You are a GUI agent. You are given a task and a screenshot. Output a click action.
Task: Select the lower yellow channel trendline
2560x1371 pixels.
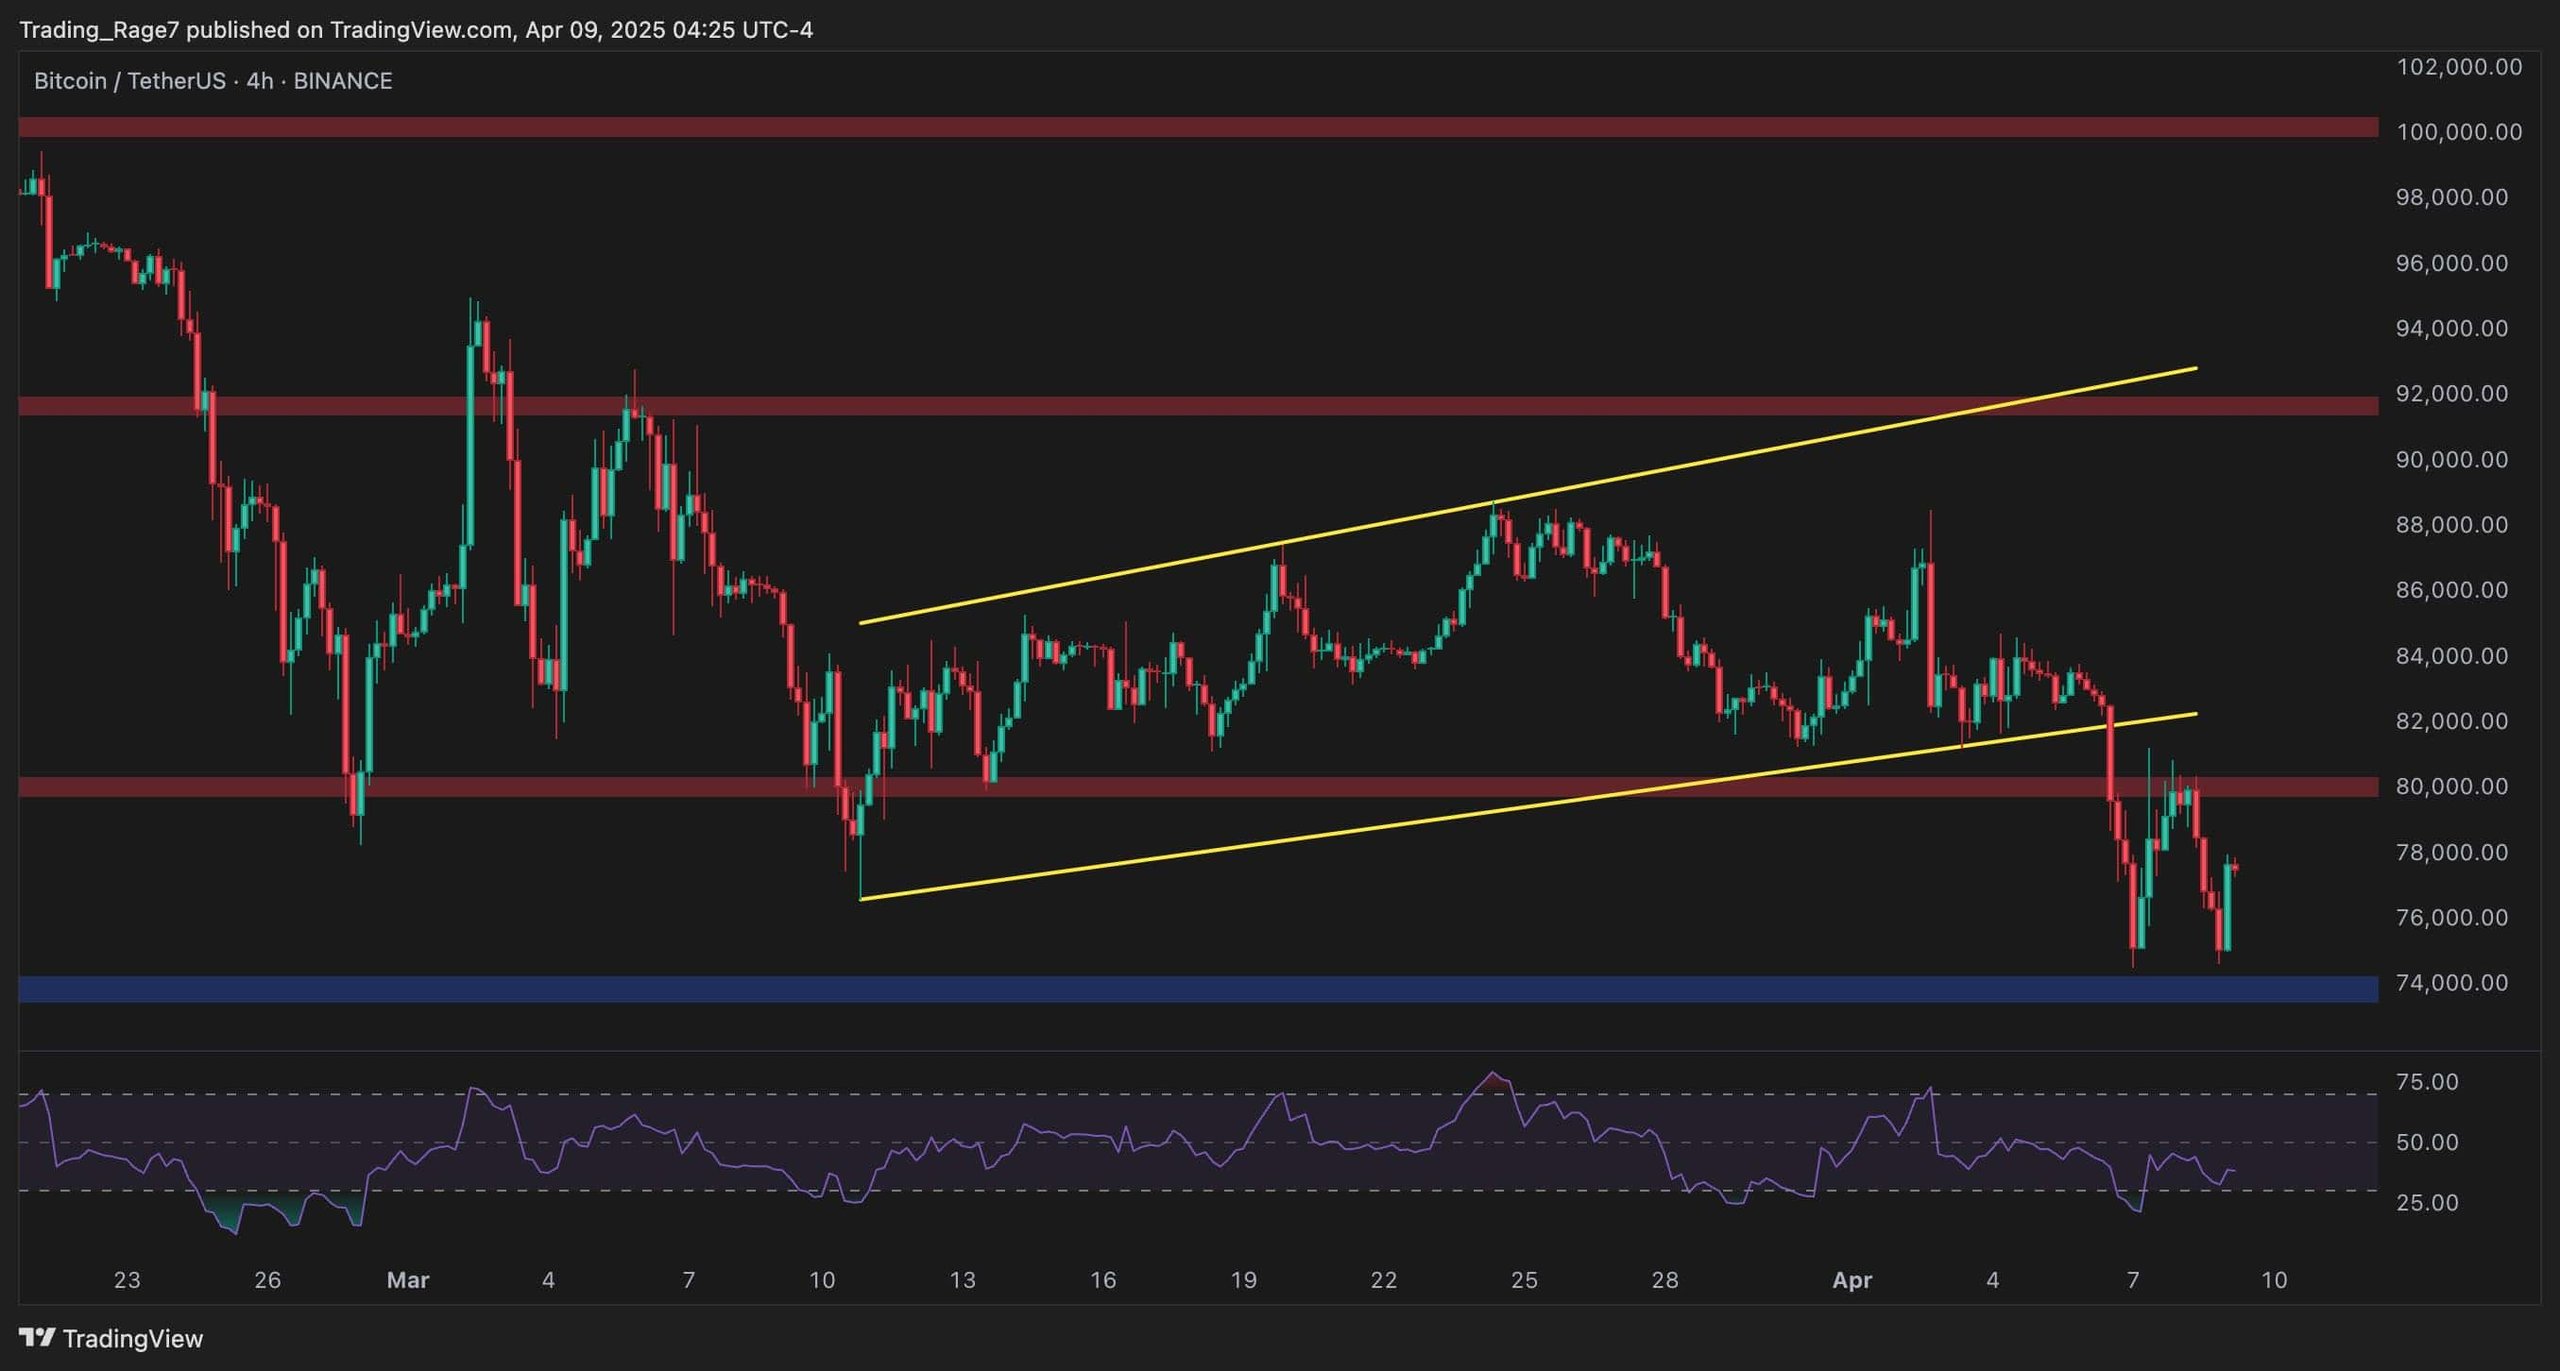[x=1528, y=806]
